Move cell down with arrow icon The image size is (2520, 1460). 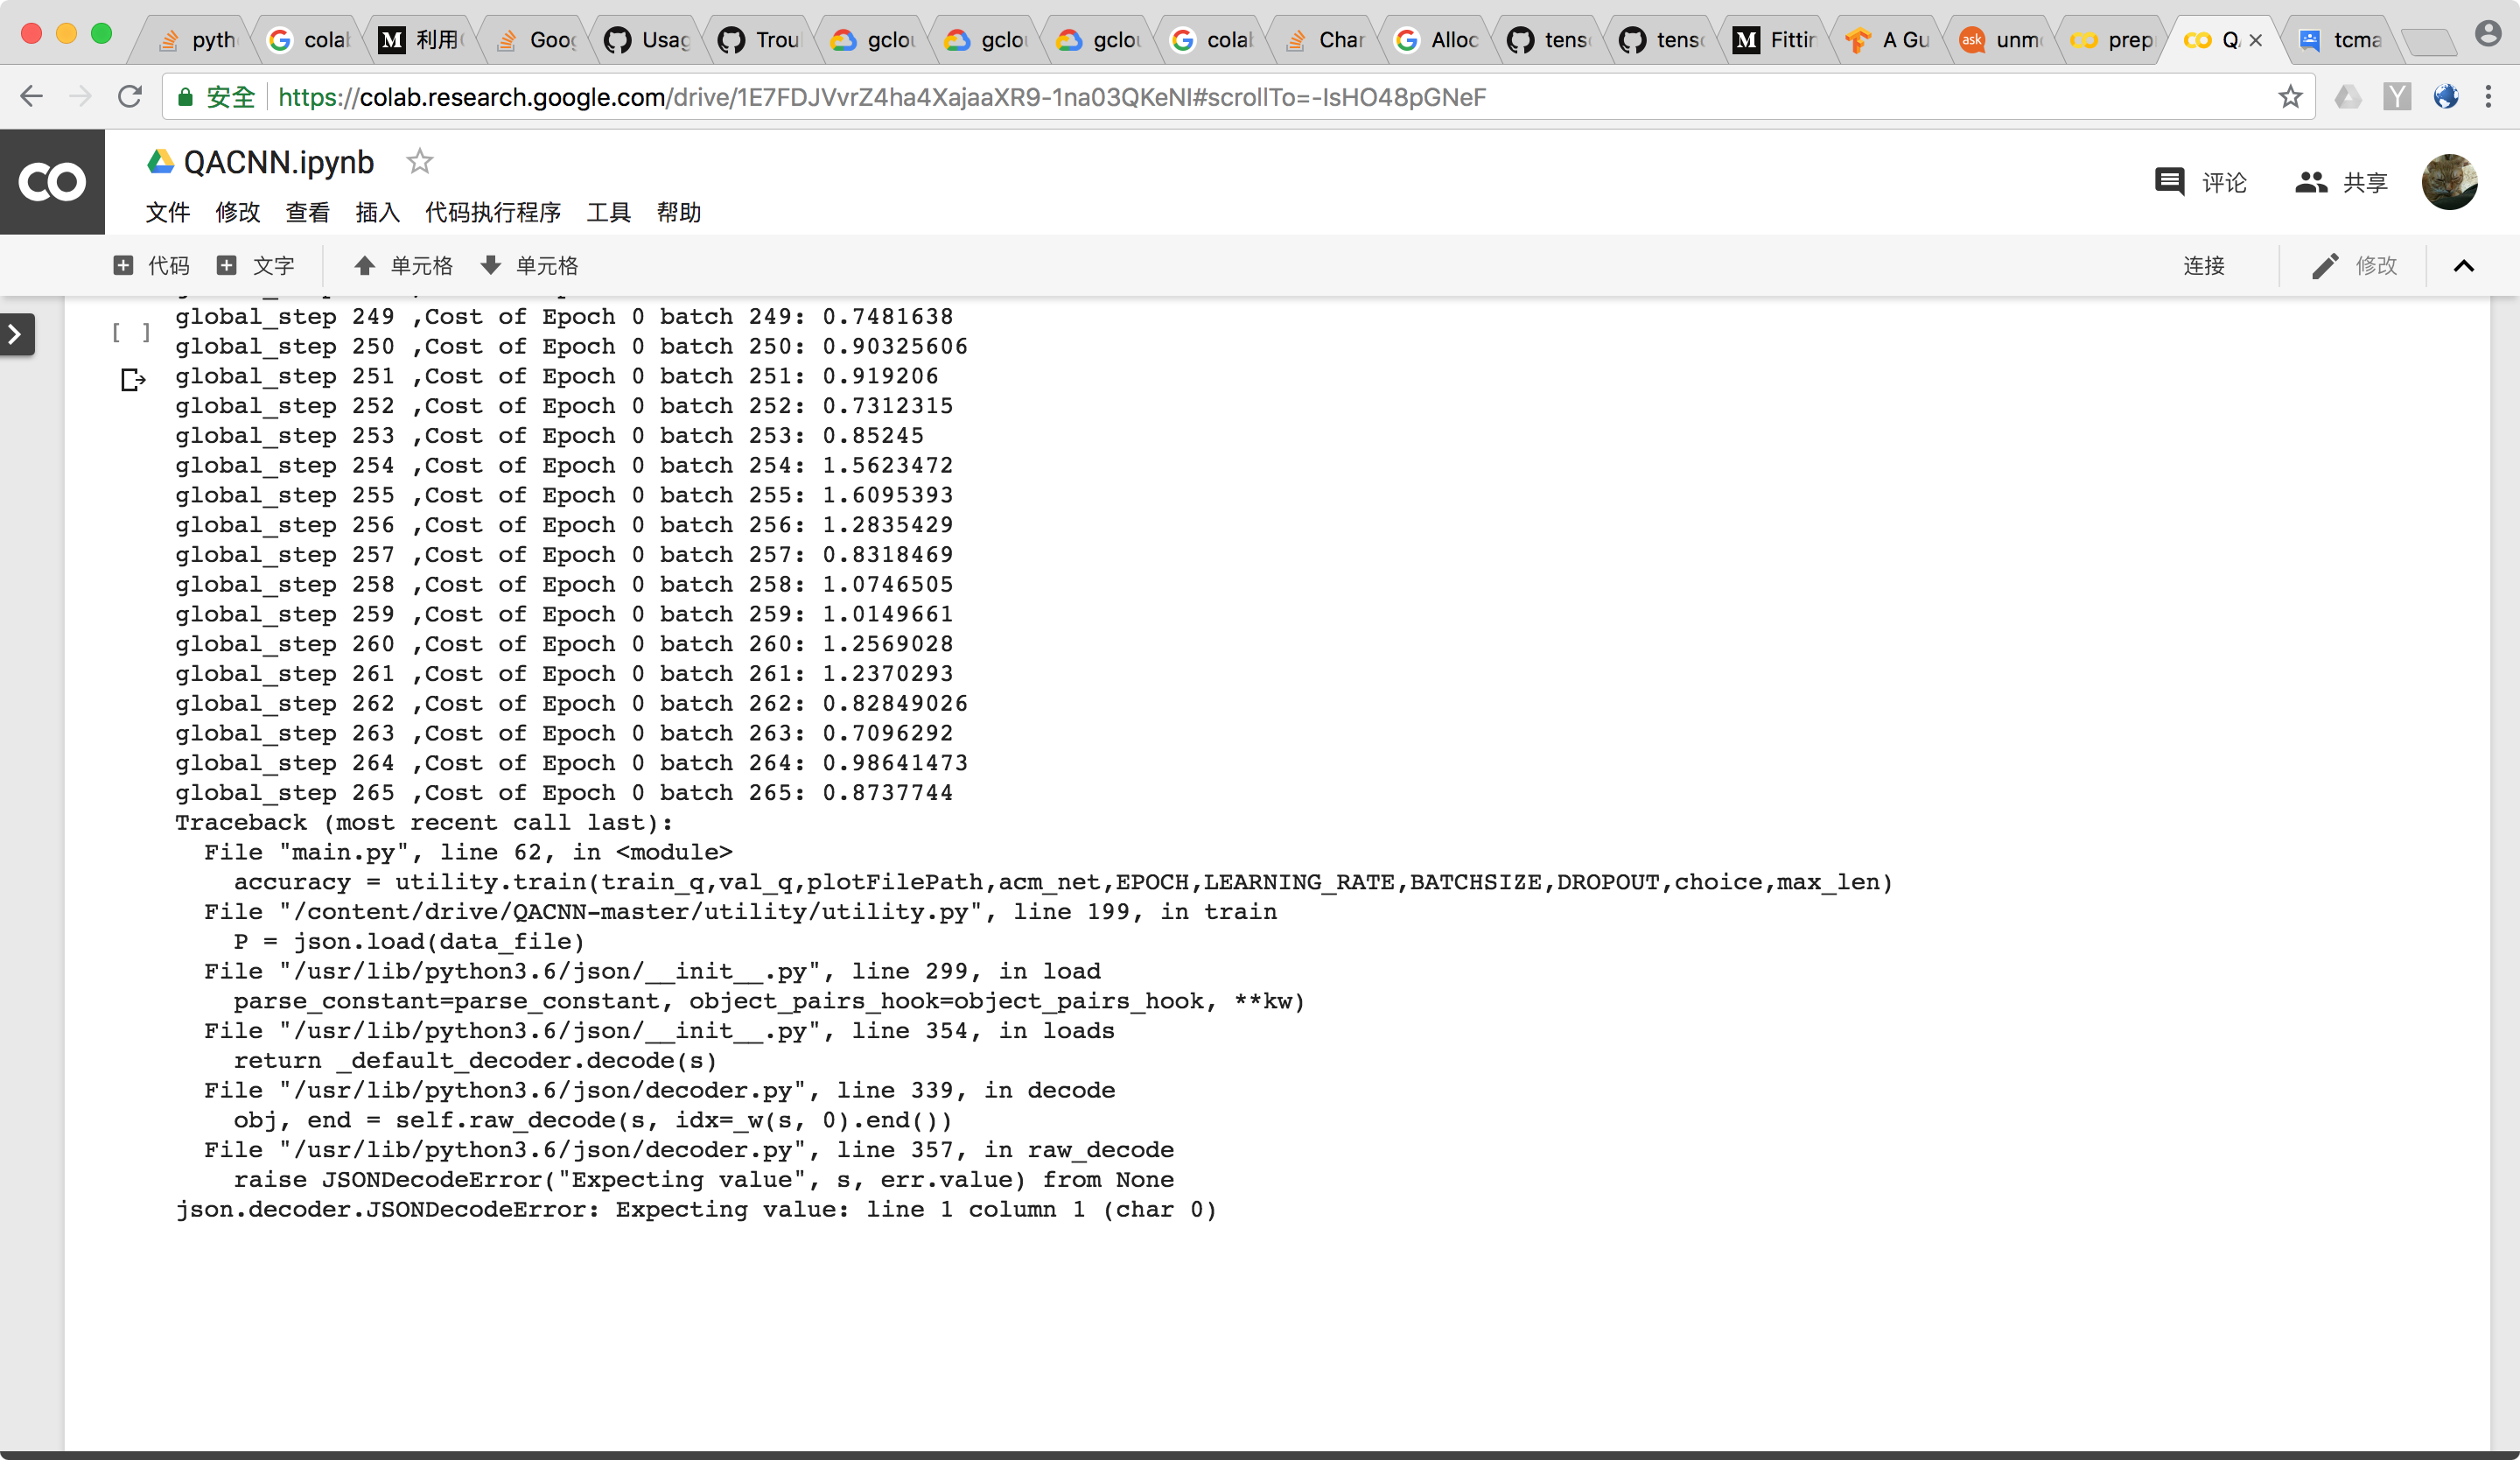[x=491, y=265]
